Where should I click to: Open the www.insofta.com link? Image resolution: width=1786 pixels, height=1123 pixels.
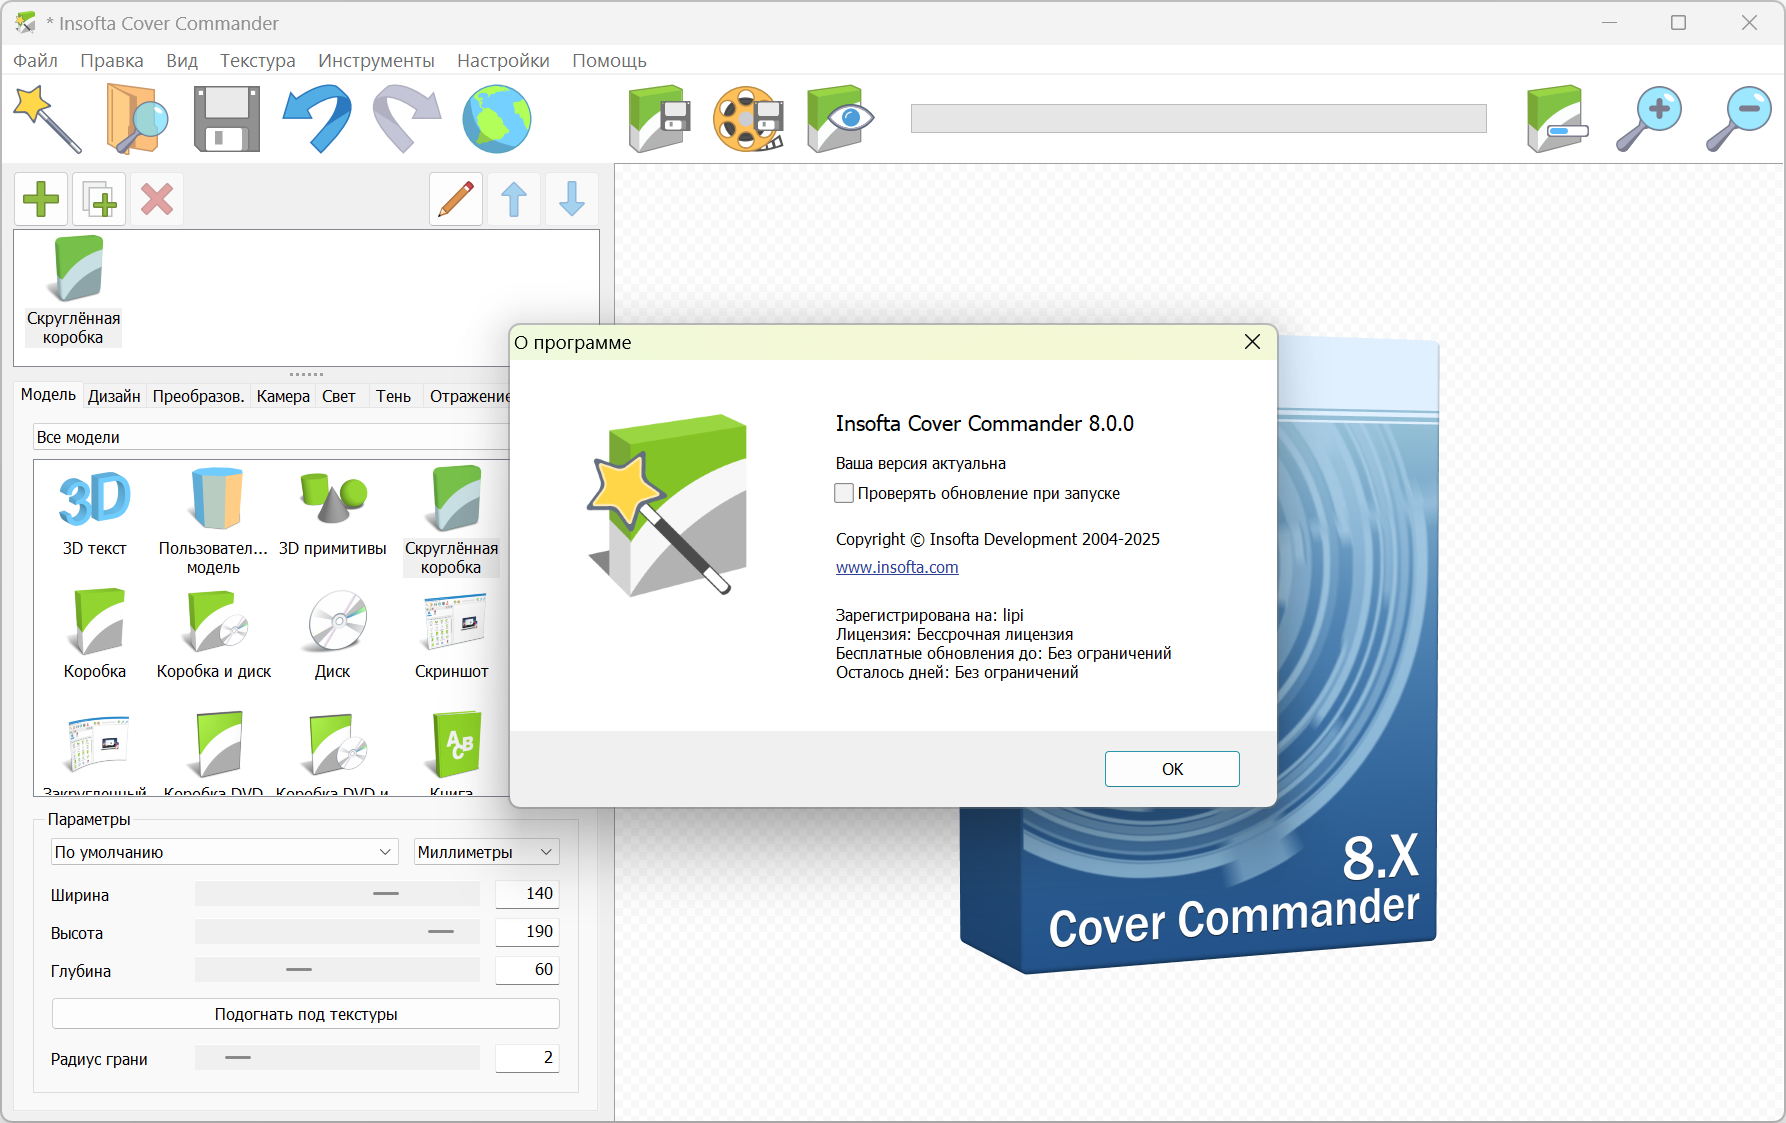click(897, 567)
